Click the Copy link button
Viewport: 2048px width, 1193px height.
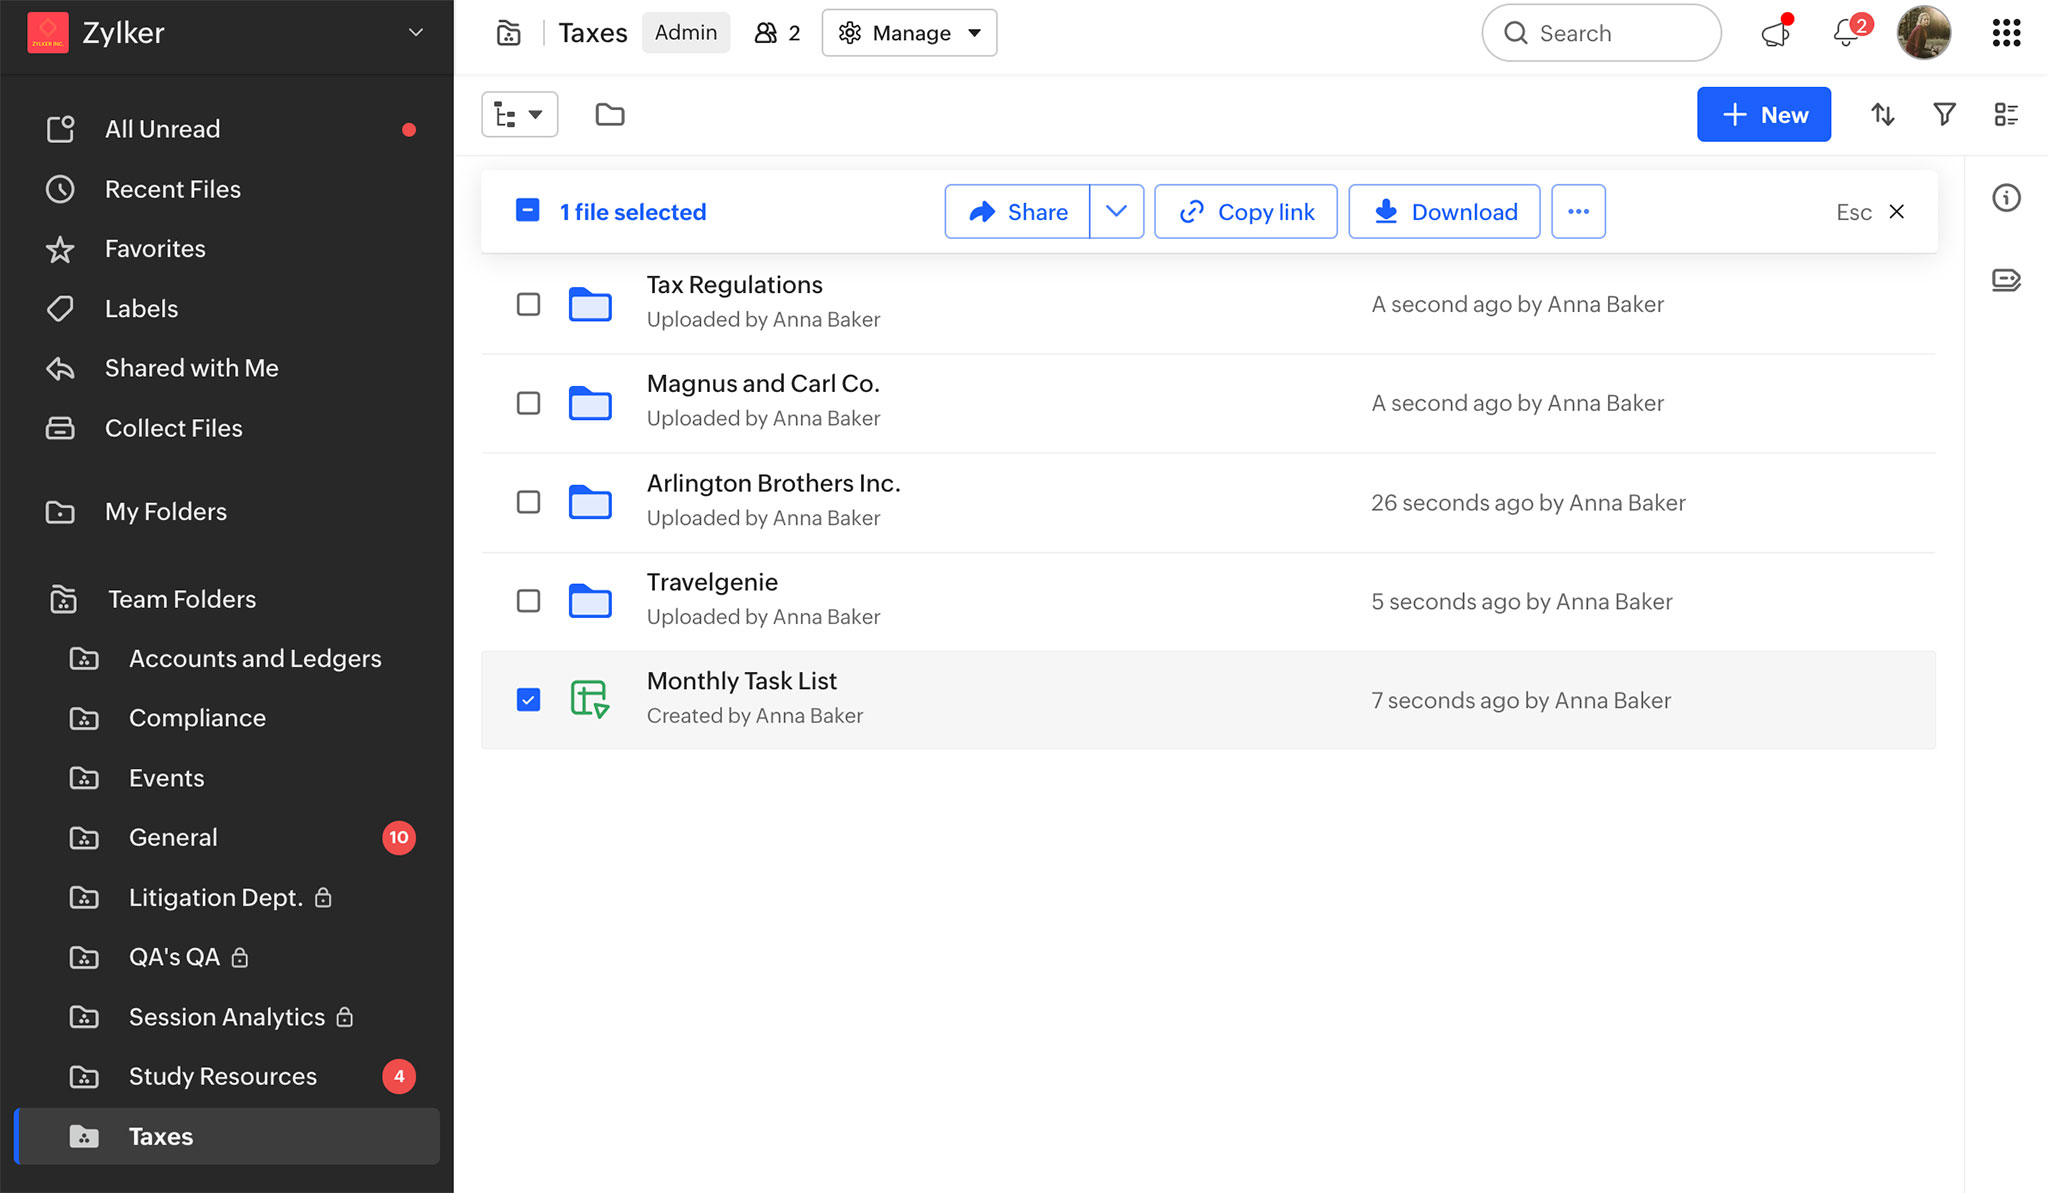tap(1246, 212)
